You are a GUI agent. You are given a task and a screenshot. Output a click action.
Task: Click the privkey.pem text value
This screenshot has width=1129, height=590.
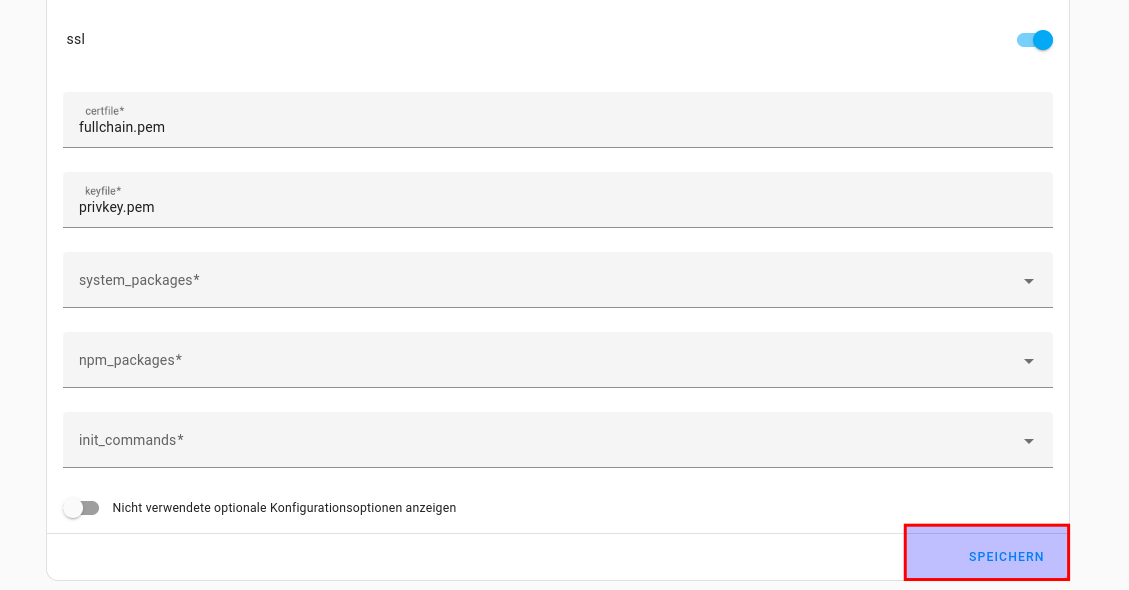pyautogui.click(x=116, y=207)
